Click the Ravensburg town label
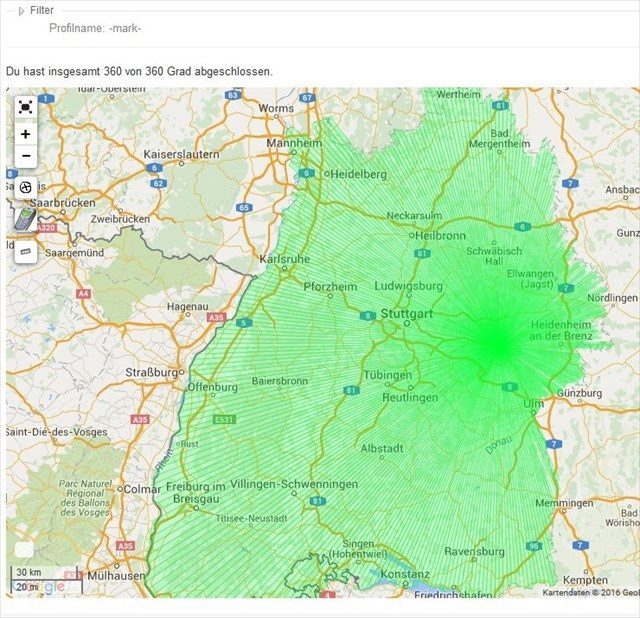The image size is (640, 618). (474, 551)
